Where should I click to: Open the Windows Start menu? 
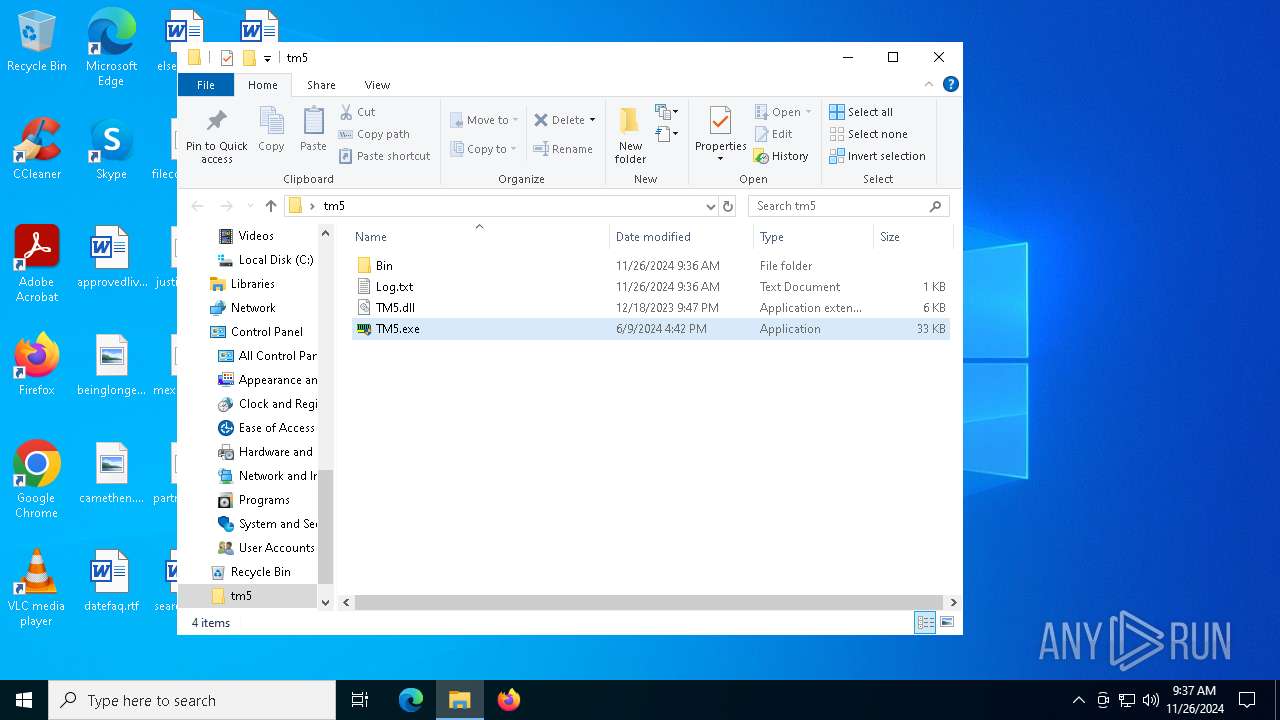pyautogui.click(x=24, y=700)
